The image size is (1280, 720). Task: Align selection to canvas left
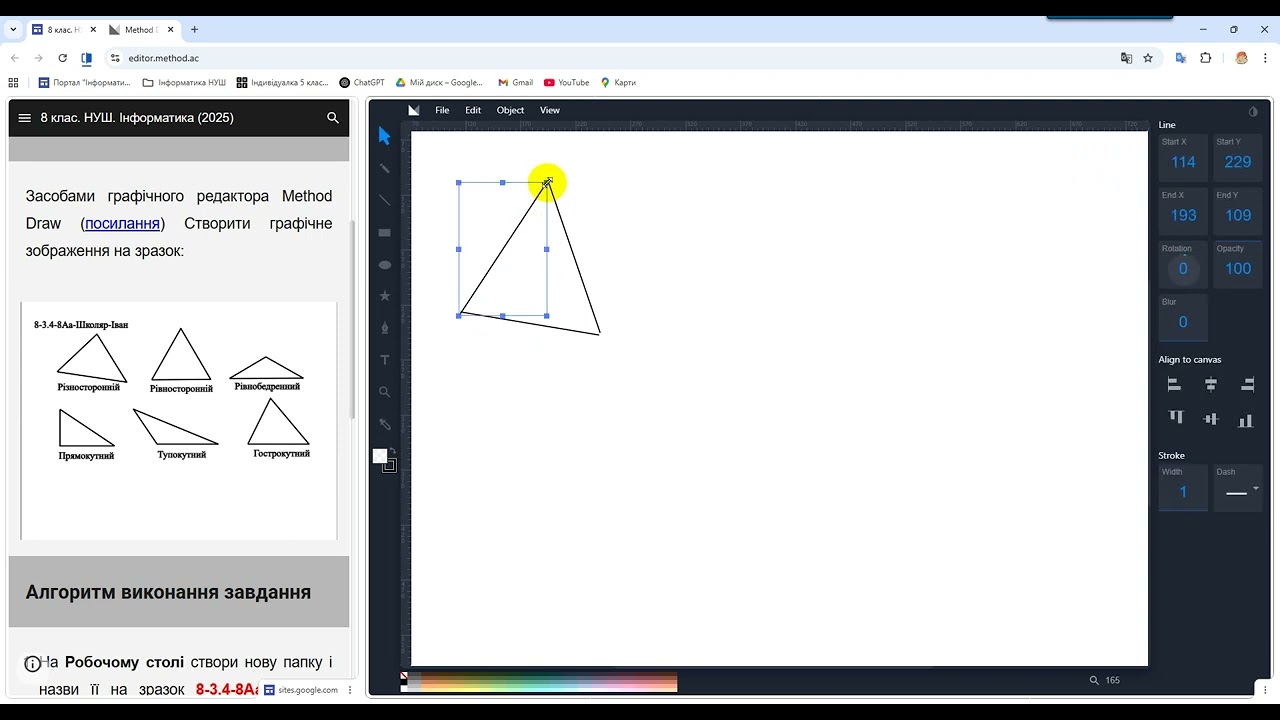click(1175, 384)
